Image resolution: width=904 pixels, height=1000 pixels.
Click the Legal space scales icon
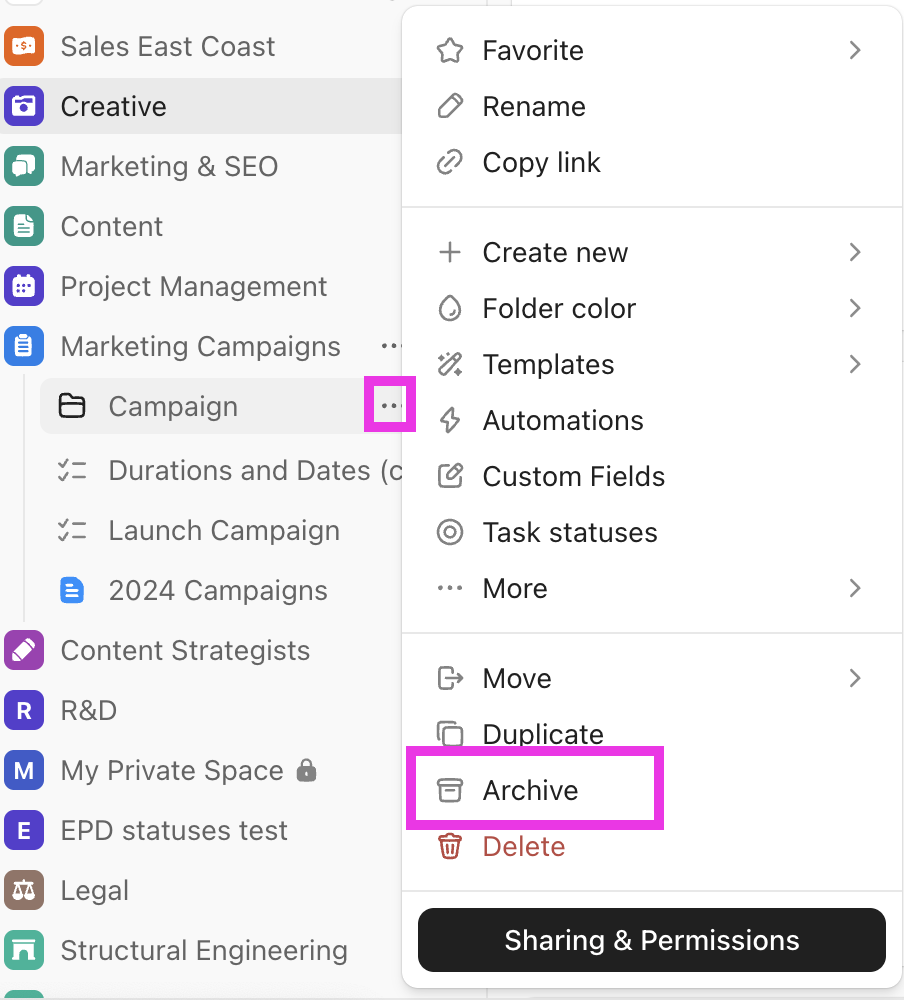tap(24, 890)
